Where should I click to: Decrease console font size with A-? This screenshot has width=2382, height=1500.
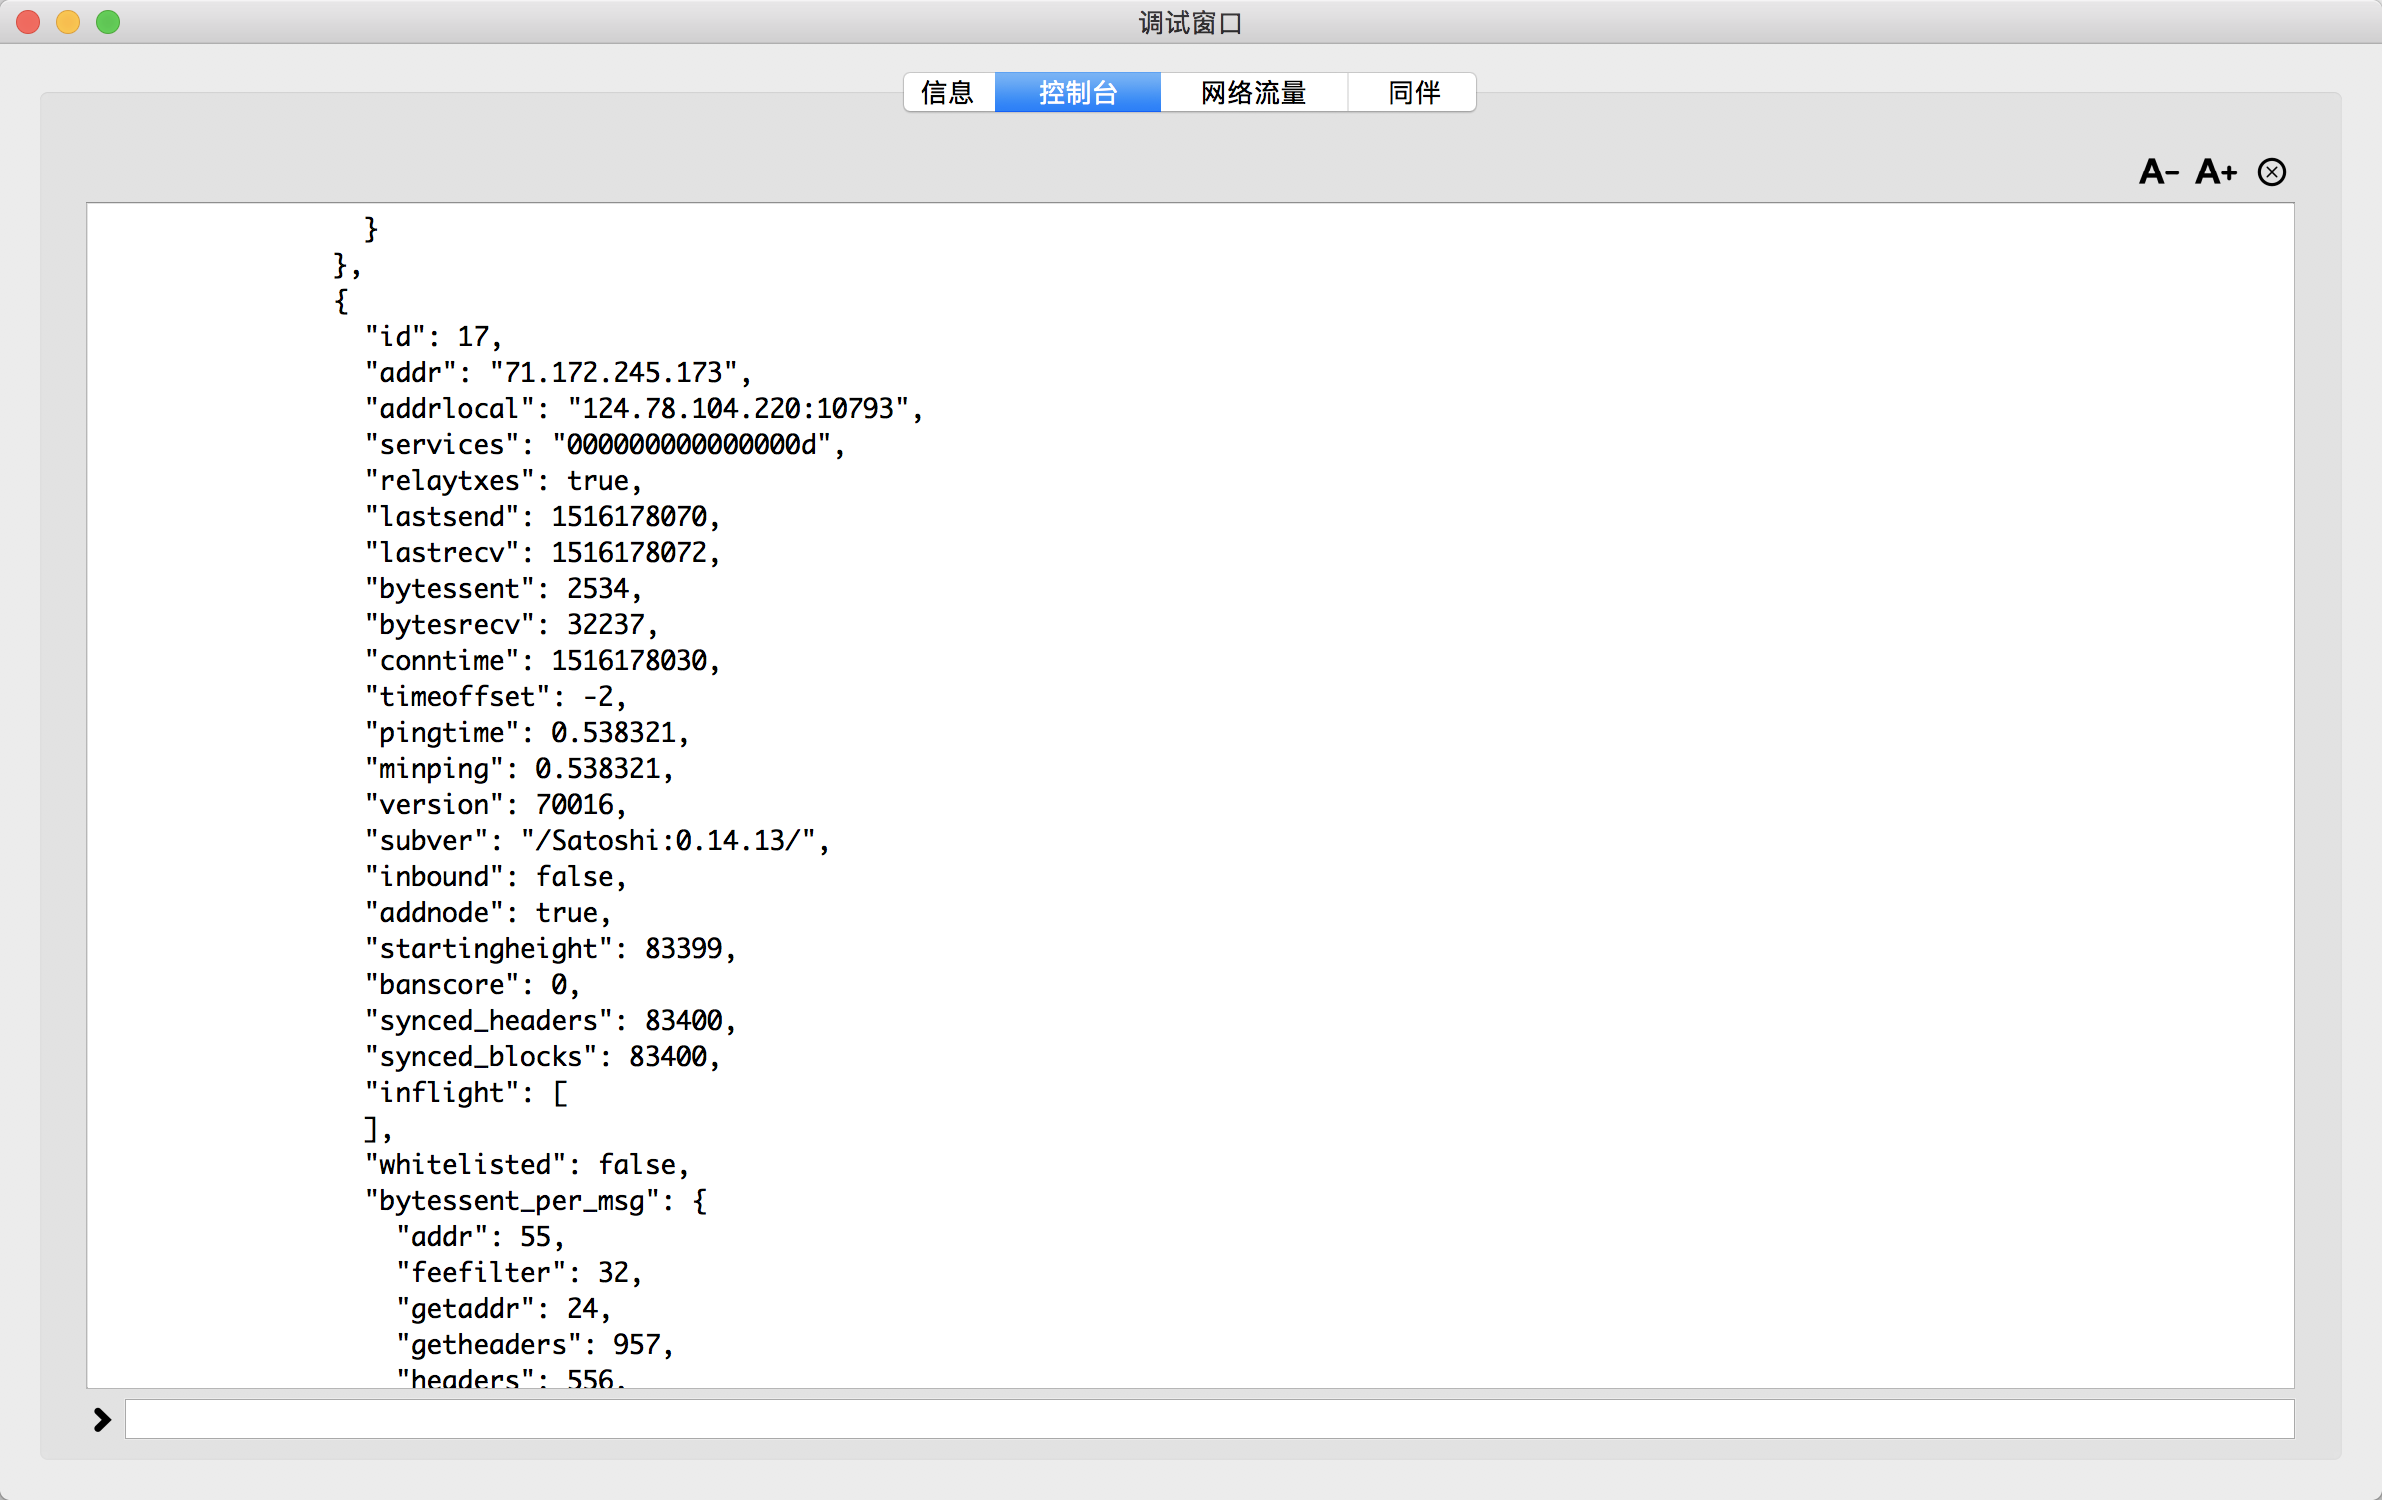coord(2158,172)
